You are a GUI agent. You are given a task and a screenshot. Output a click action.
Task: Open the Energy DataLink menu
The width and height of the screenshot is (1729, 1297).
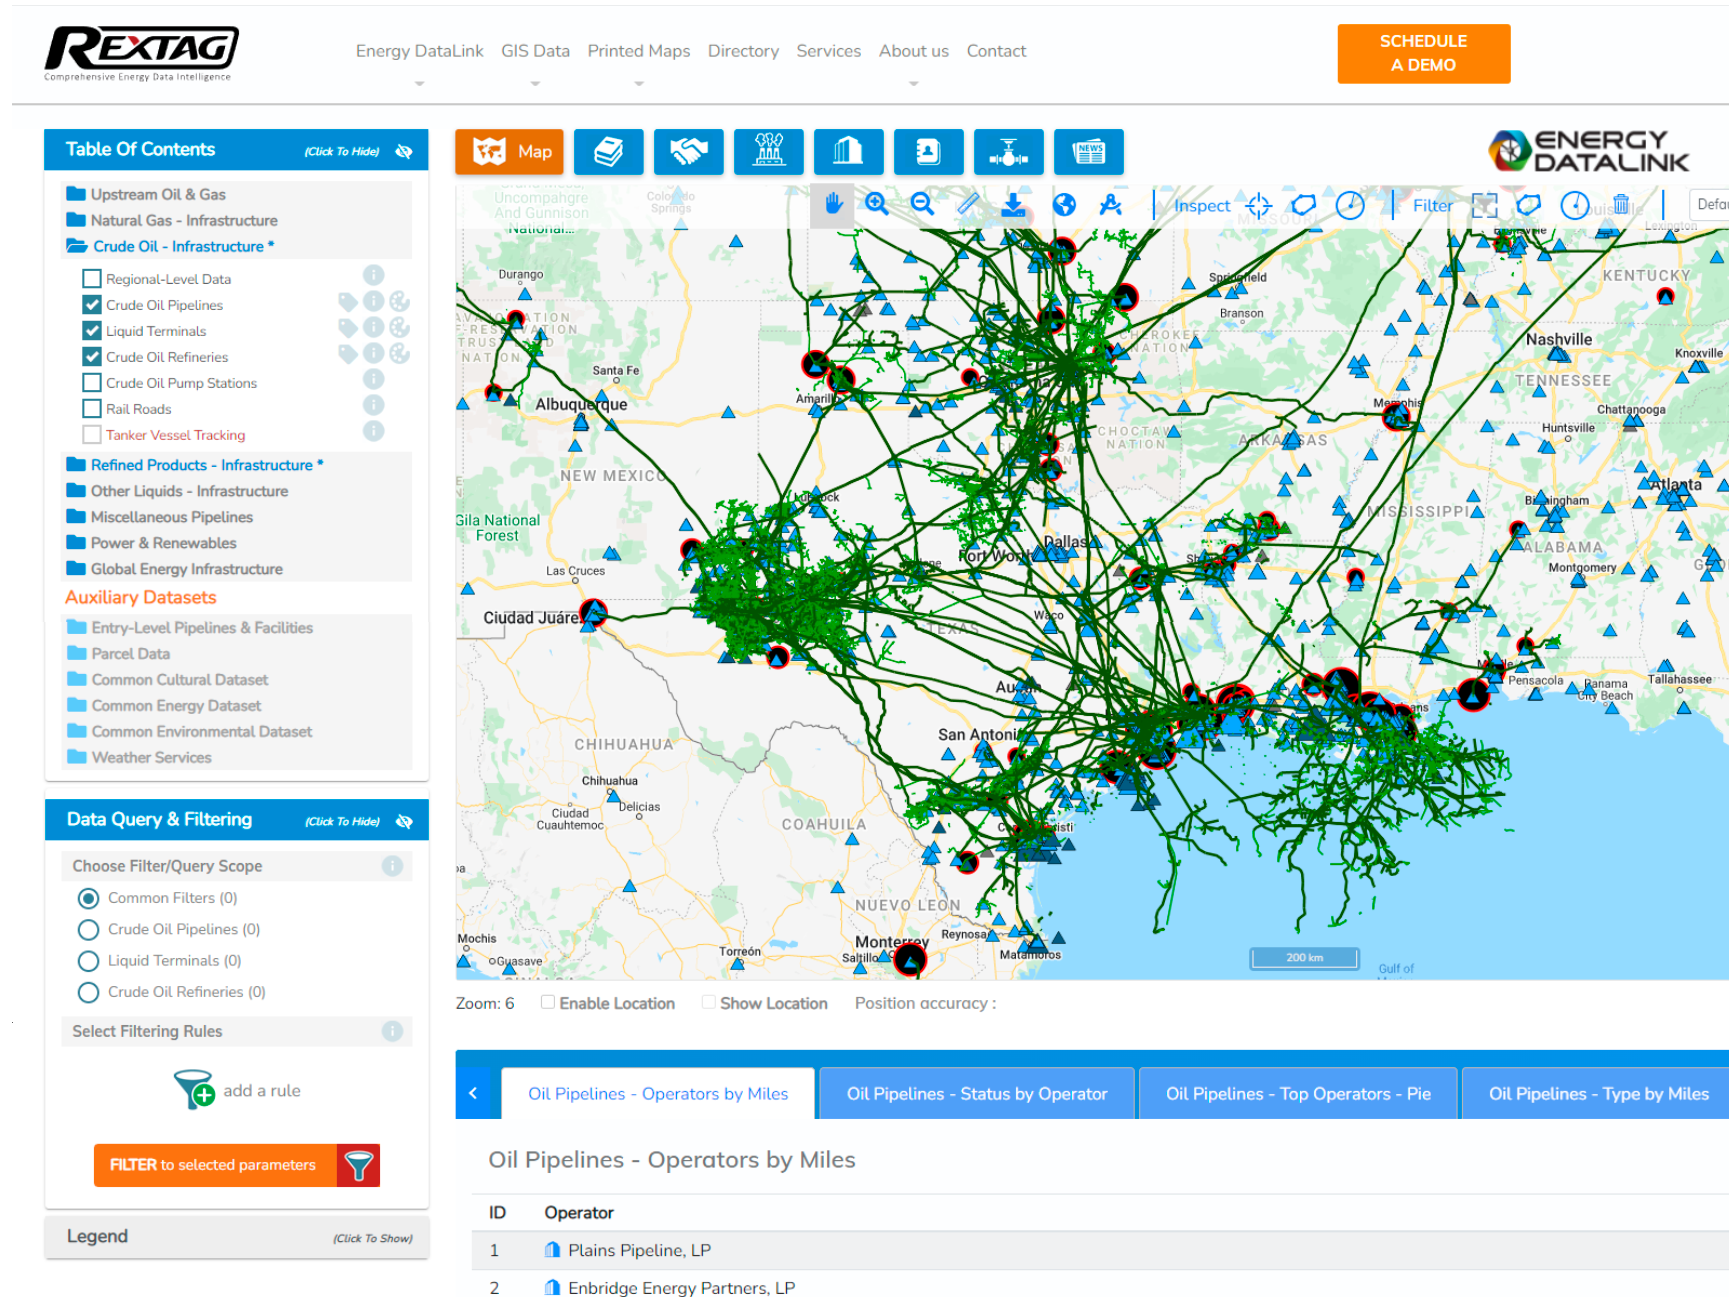click(419, 51)
